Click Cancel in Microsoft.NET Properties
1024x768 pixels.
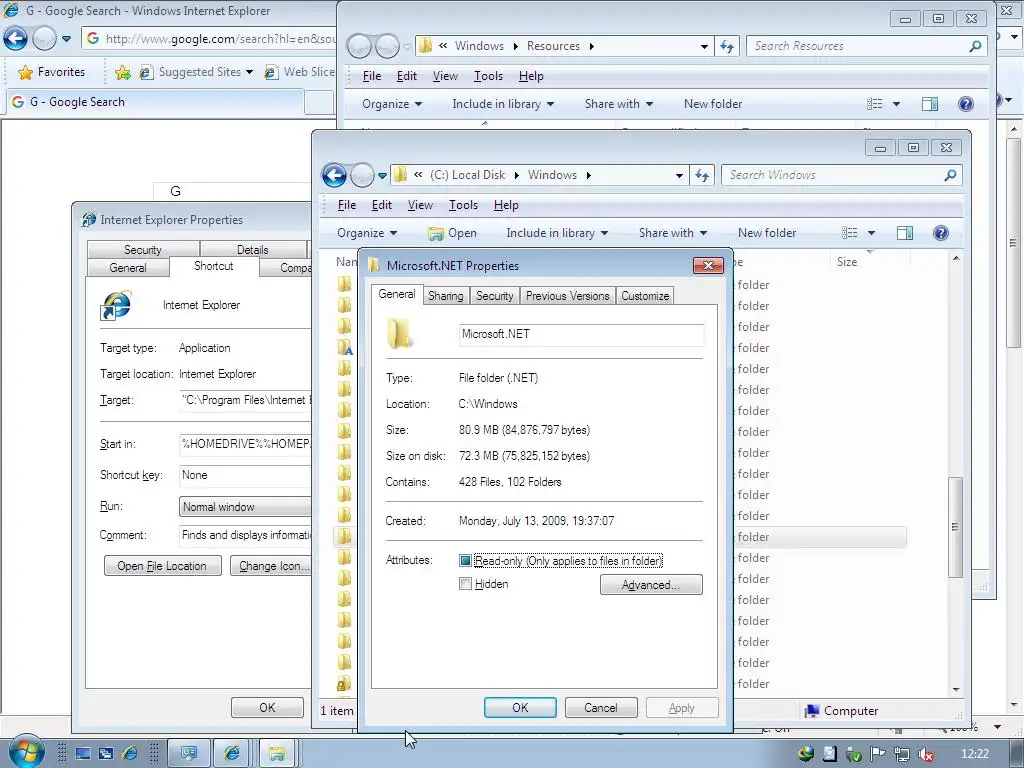tap(601, 708)
